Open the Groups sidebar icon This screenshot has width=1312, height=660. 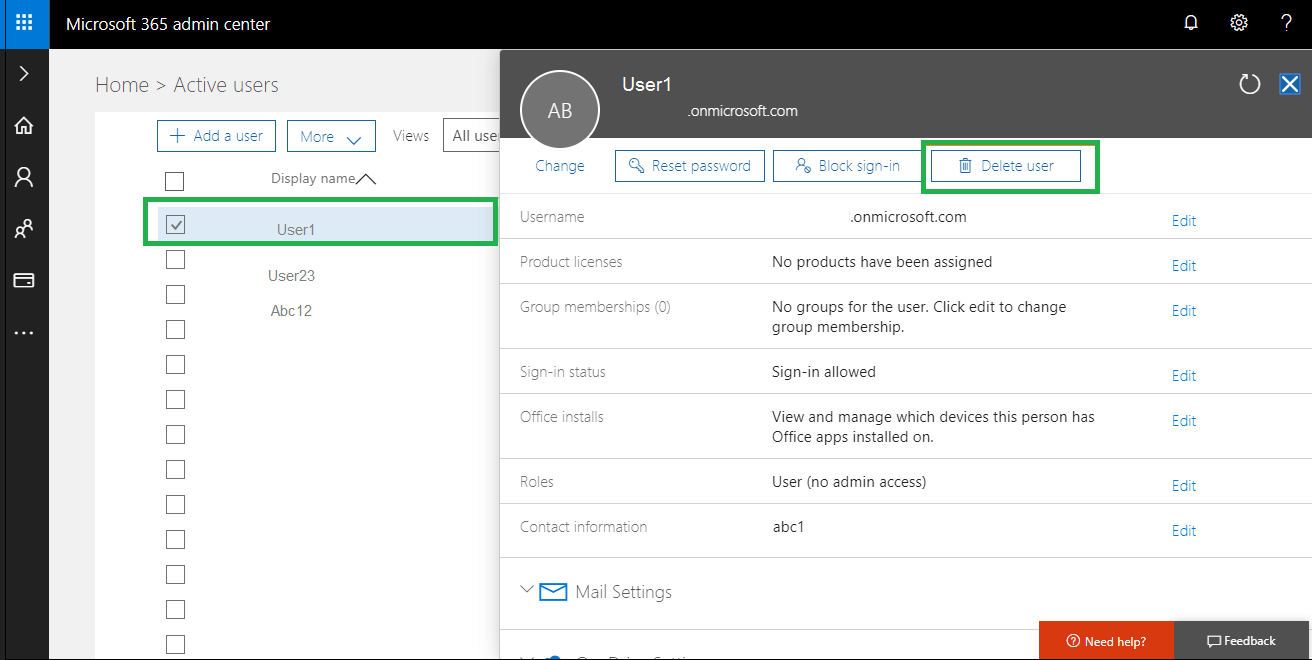click(x=24, y=229)
